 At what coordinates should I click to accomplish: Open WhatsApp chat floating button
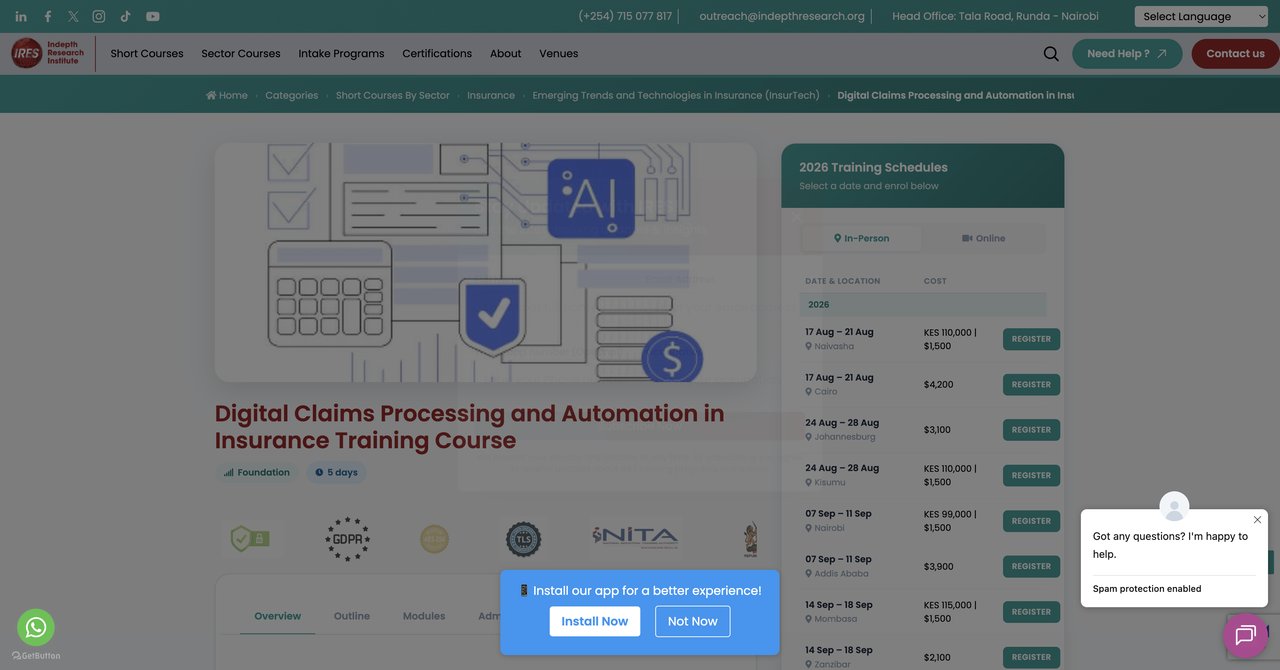(x=36, y=627)
